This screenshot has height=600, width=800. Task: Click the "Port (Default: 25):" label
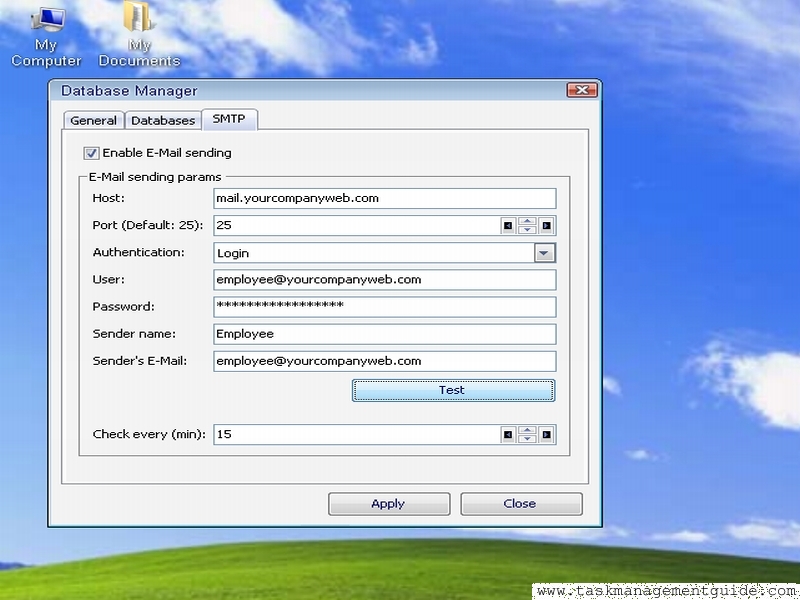coord(148,225)
